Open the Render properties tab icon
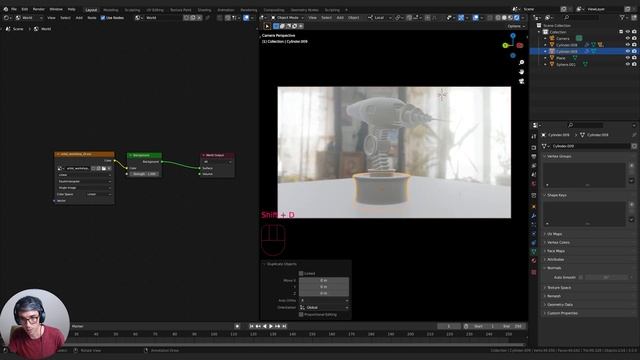Screen dimensions: 640x360 534,147
